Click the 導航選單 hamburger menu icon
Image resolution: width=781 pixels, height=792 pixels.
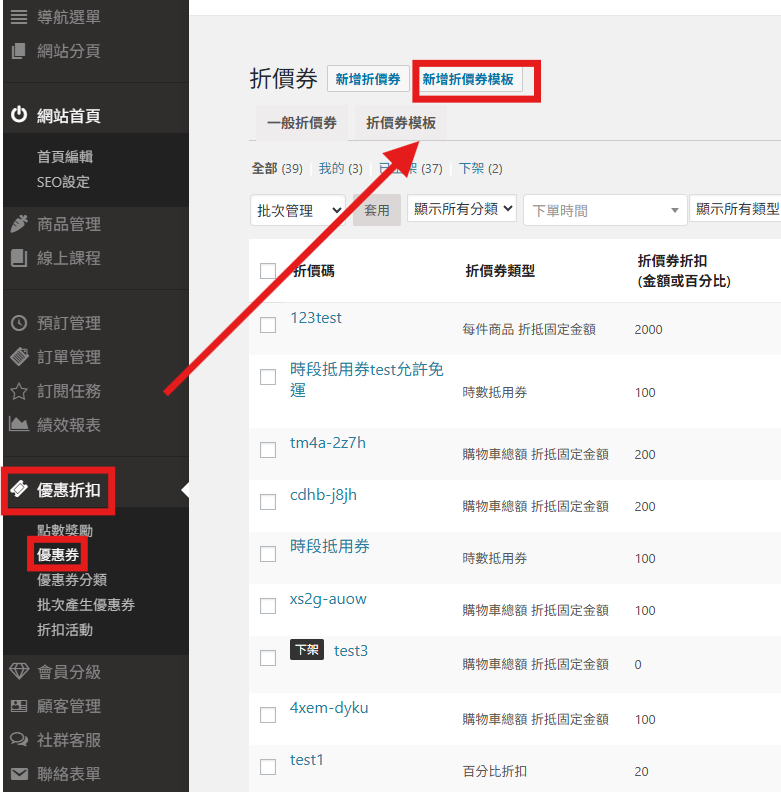click(18, 17)
